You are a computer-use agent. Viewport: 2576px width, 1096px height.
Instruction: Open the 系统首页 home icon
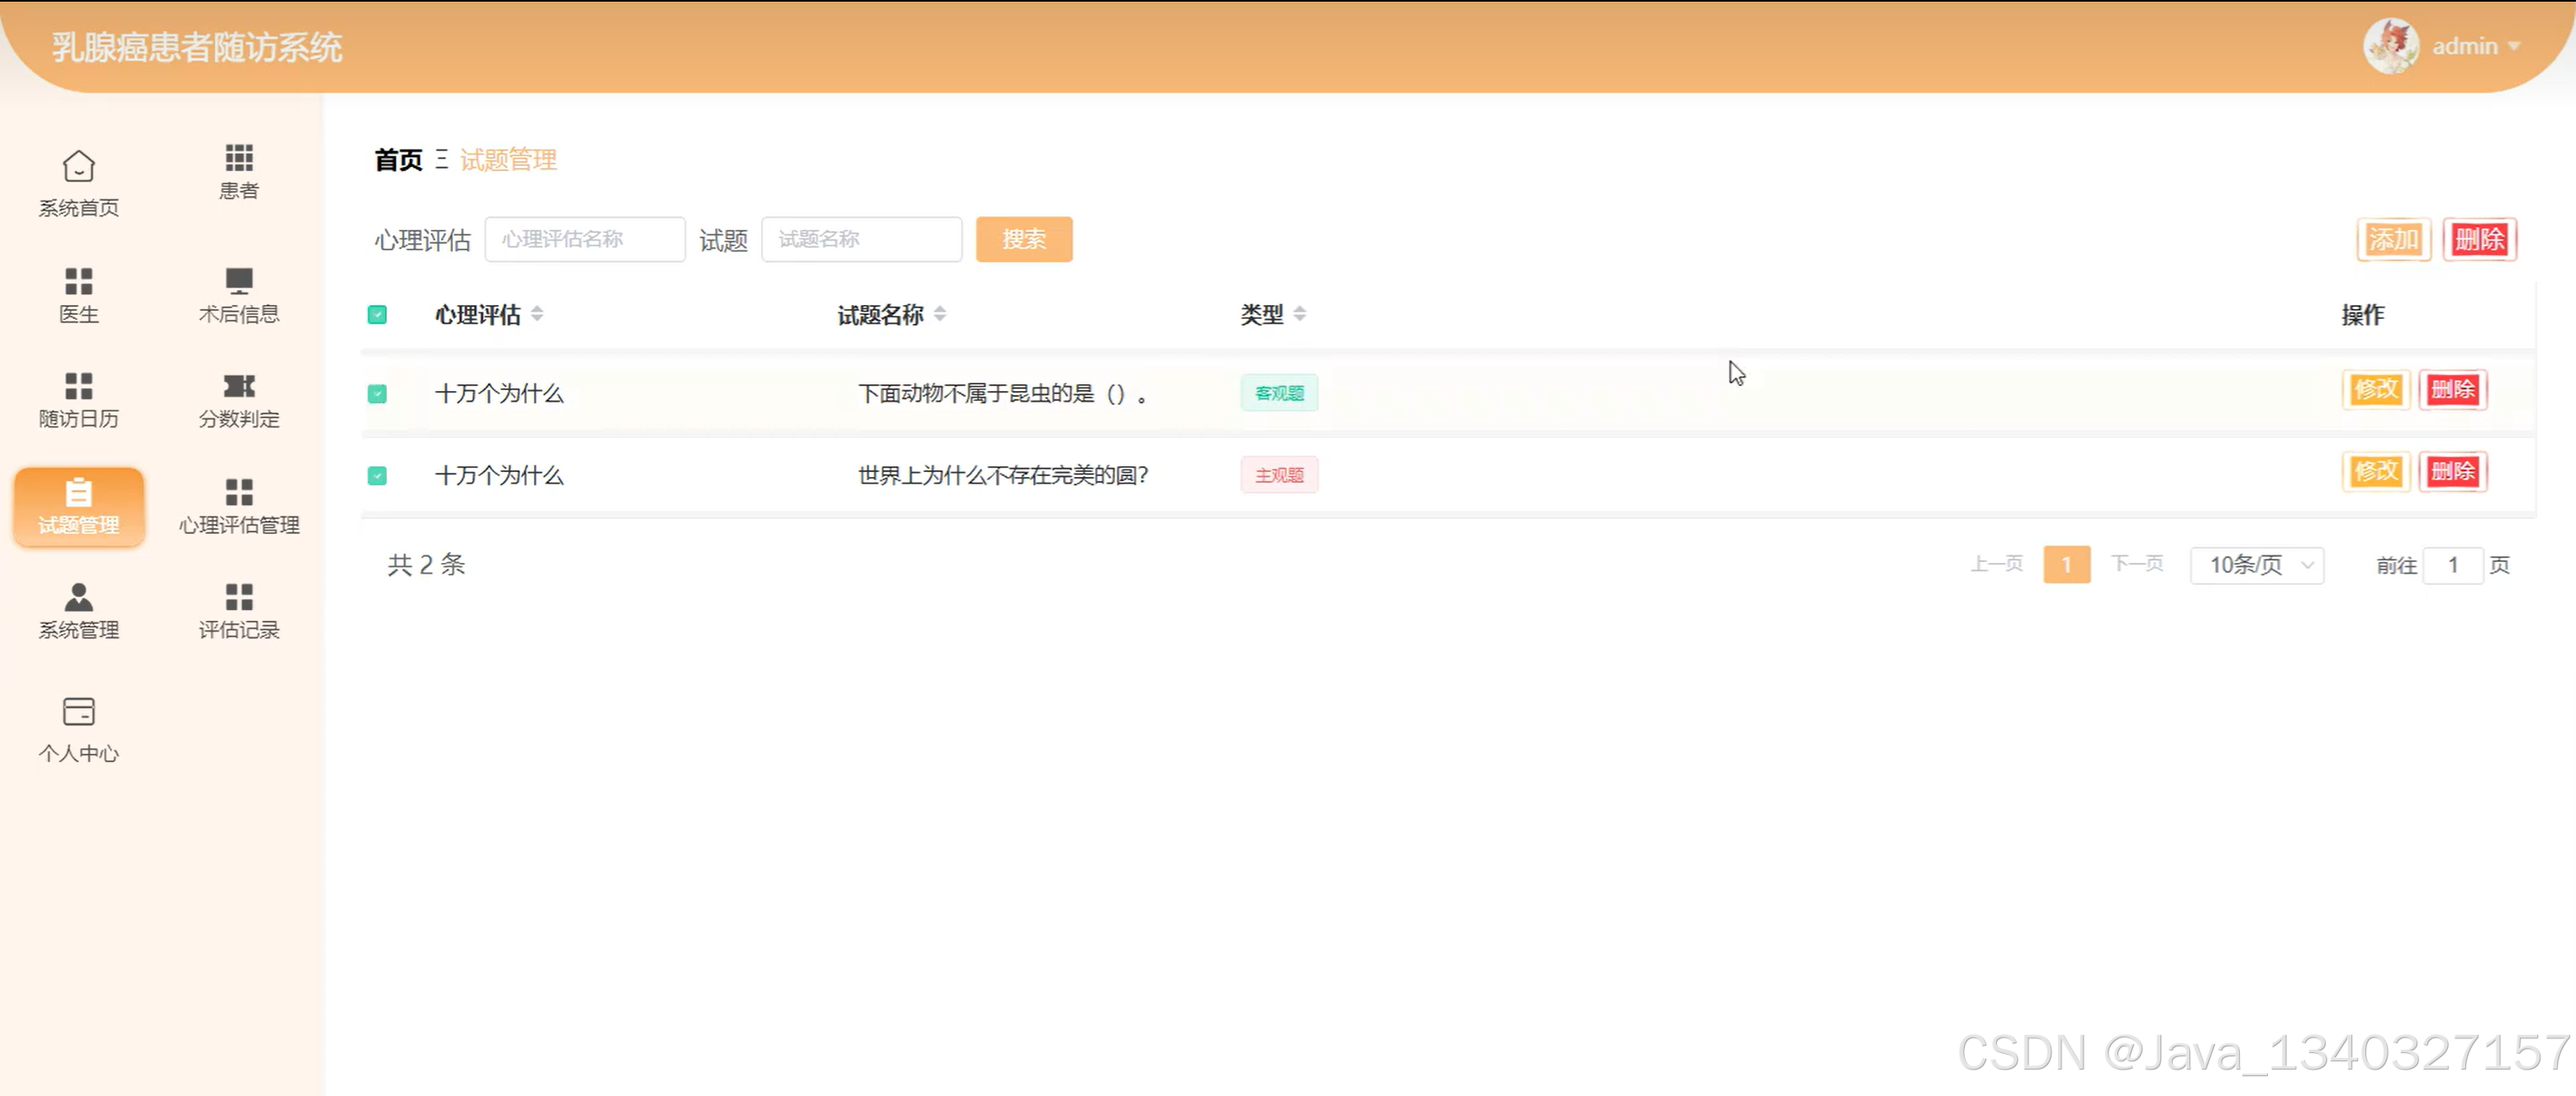[78, 166]
